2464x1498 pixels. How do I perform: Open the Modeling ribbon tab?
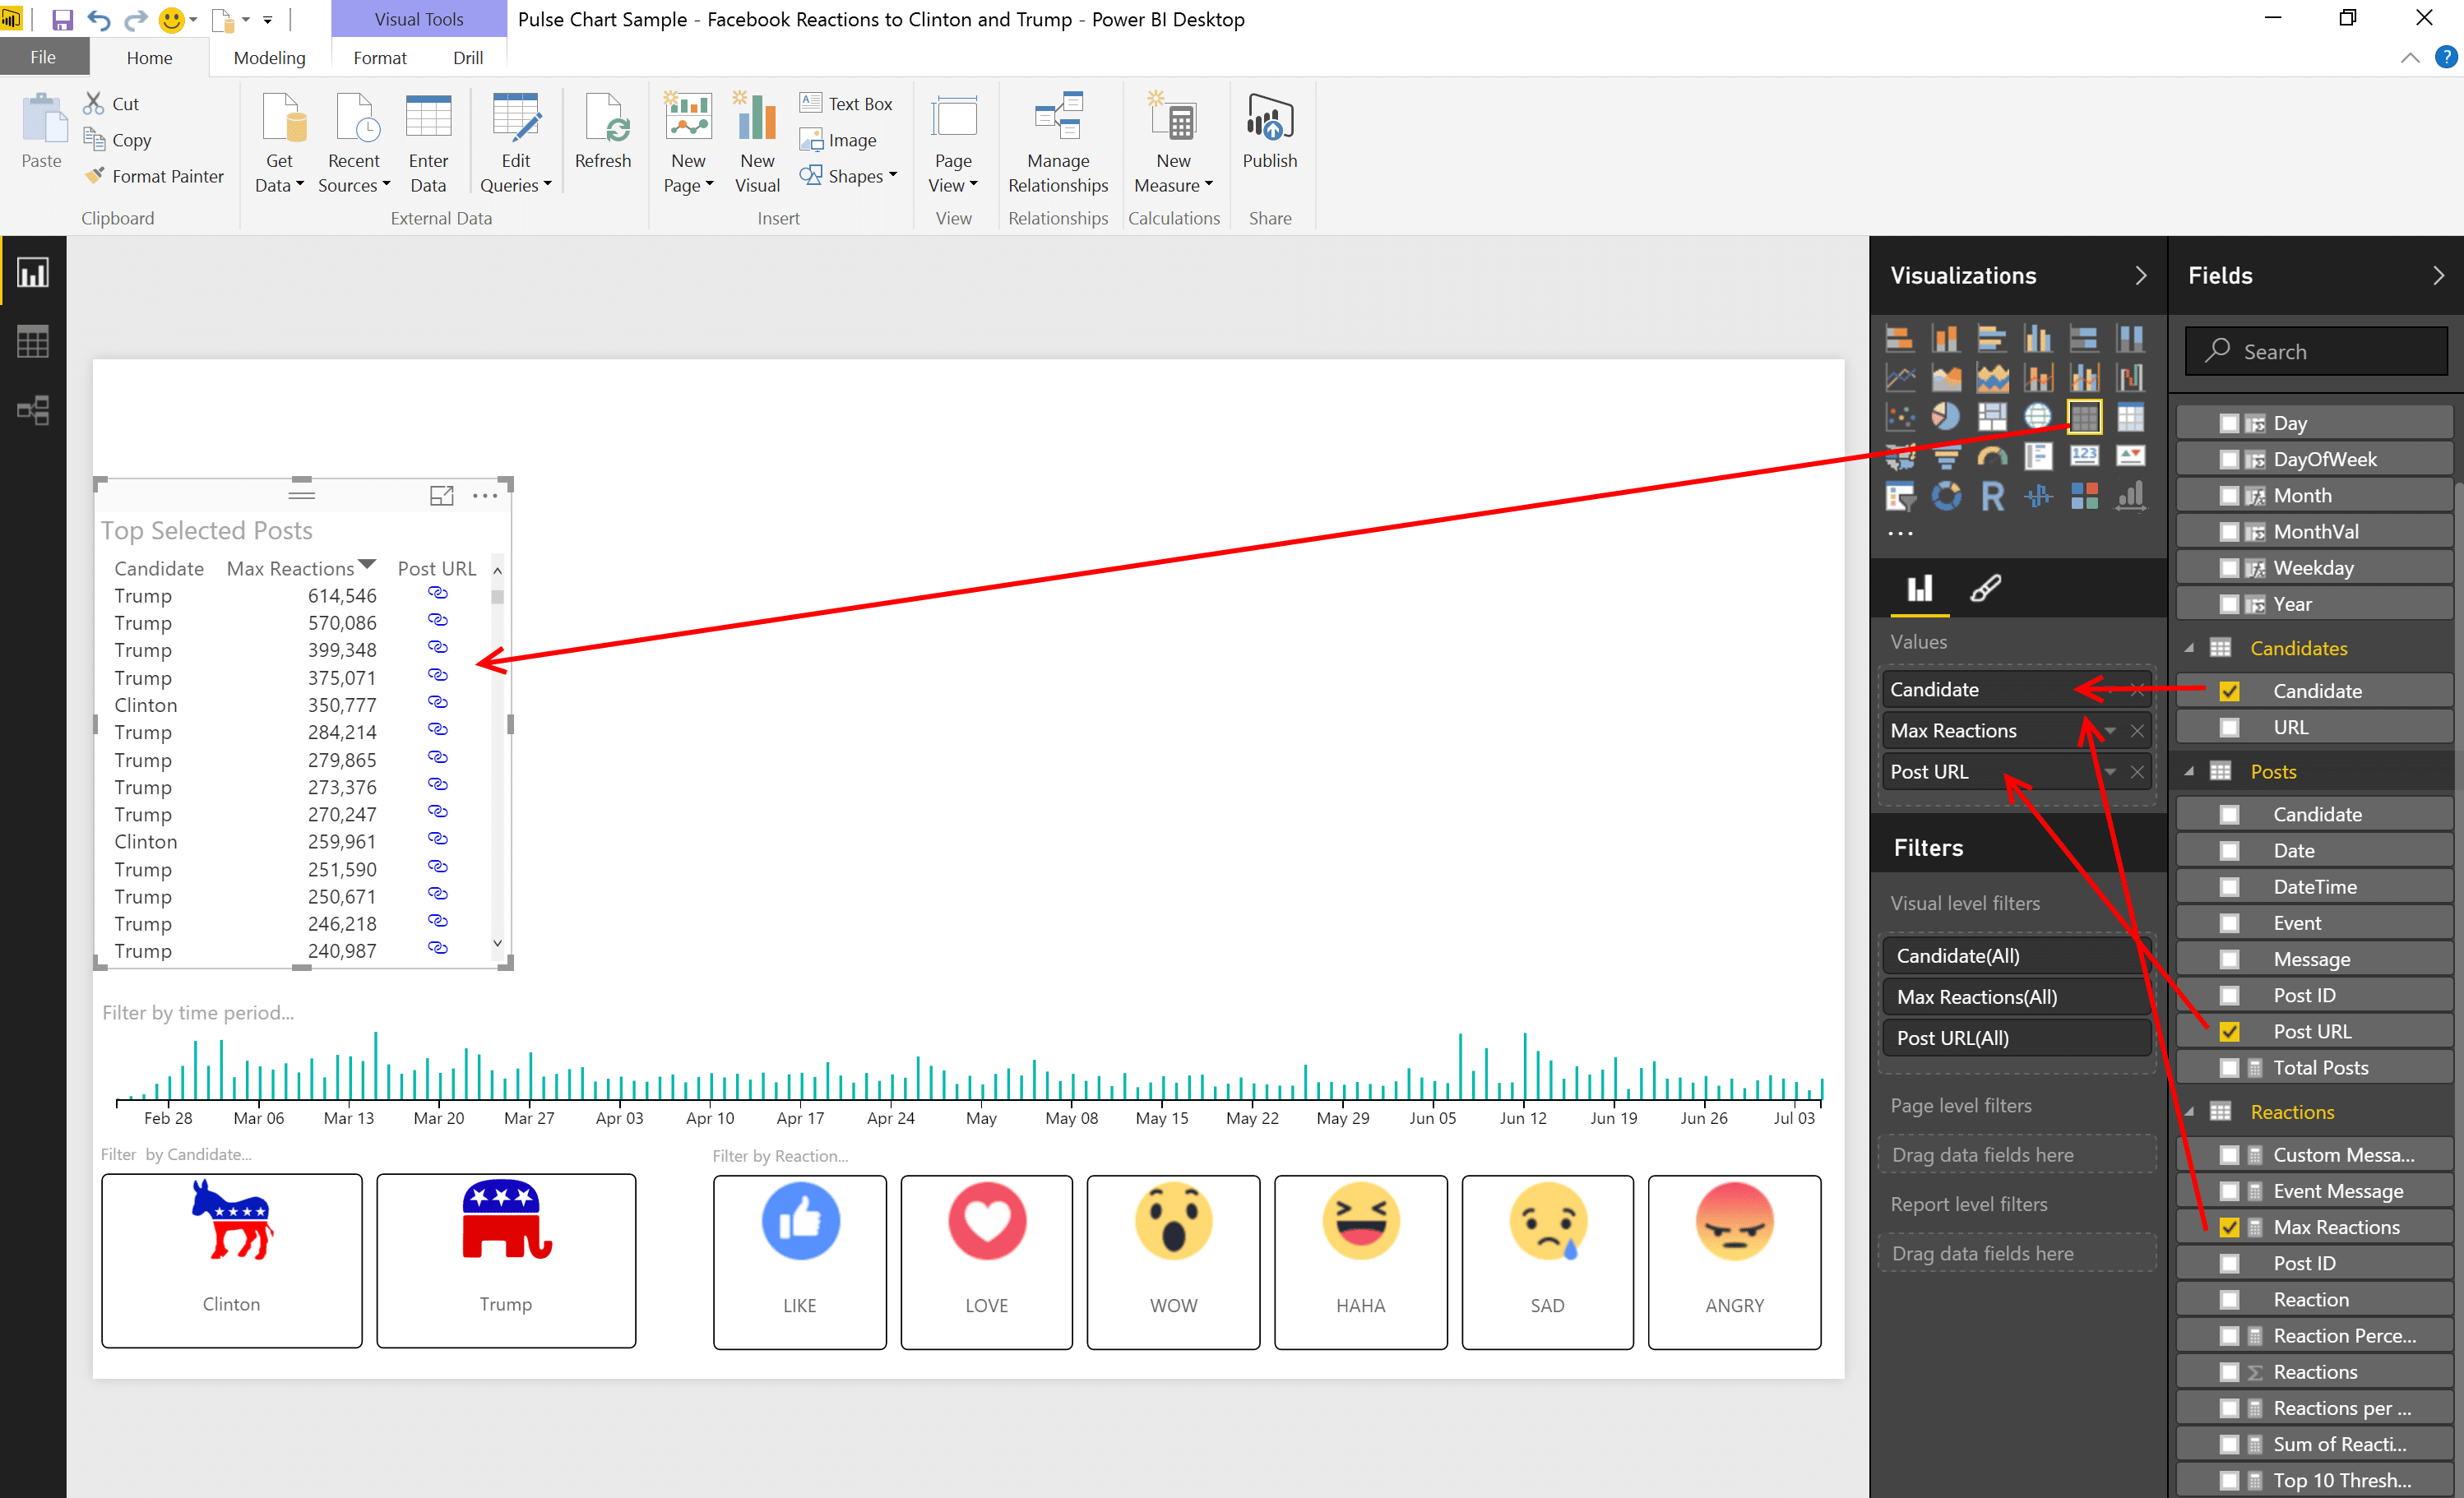click(x=269, y=58)
